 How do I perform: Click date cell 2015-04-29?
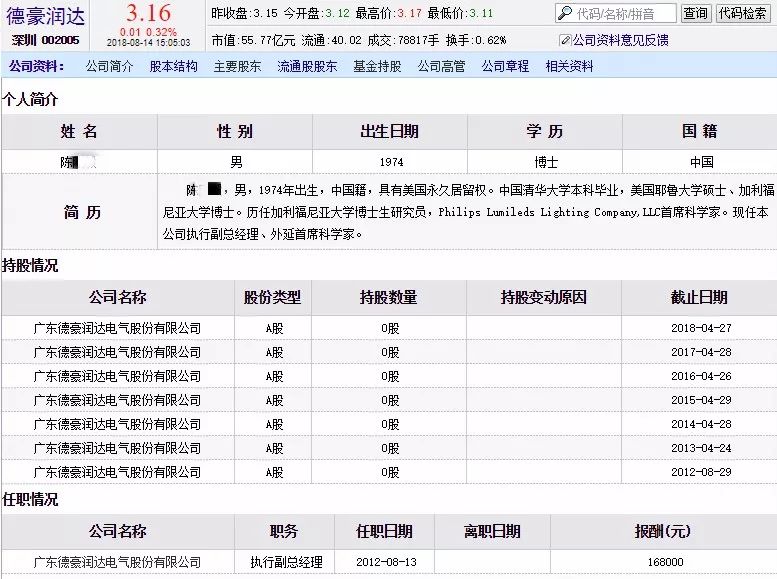point(701,400)
